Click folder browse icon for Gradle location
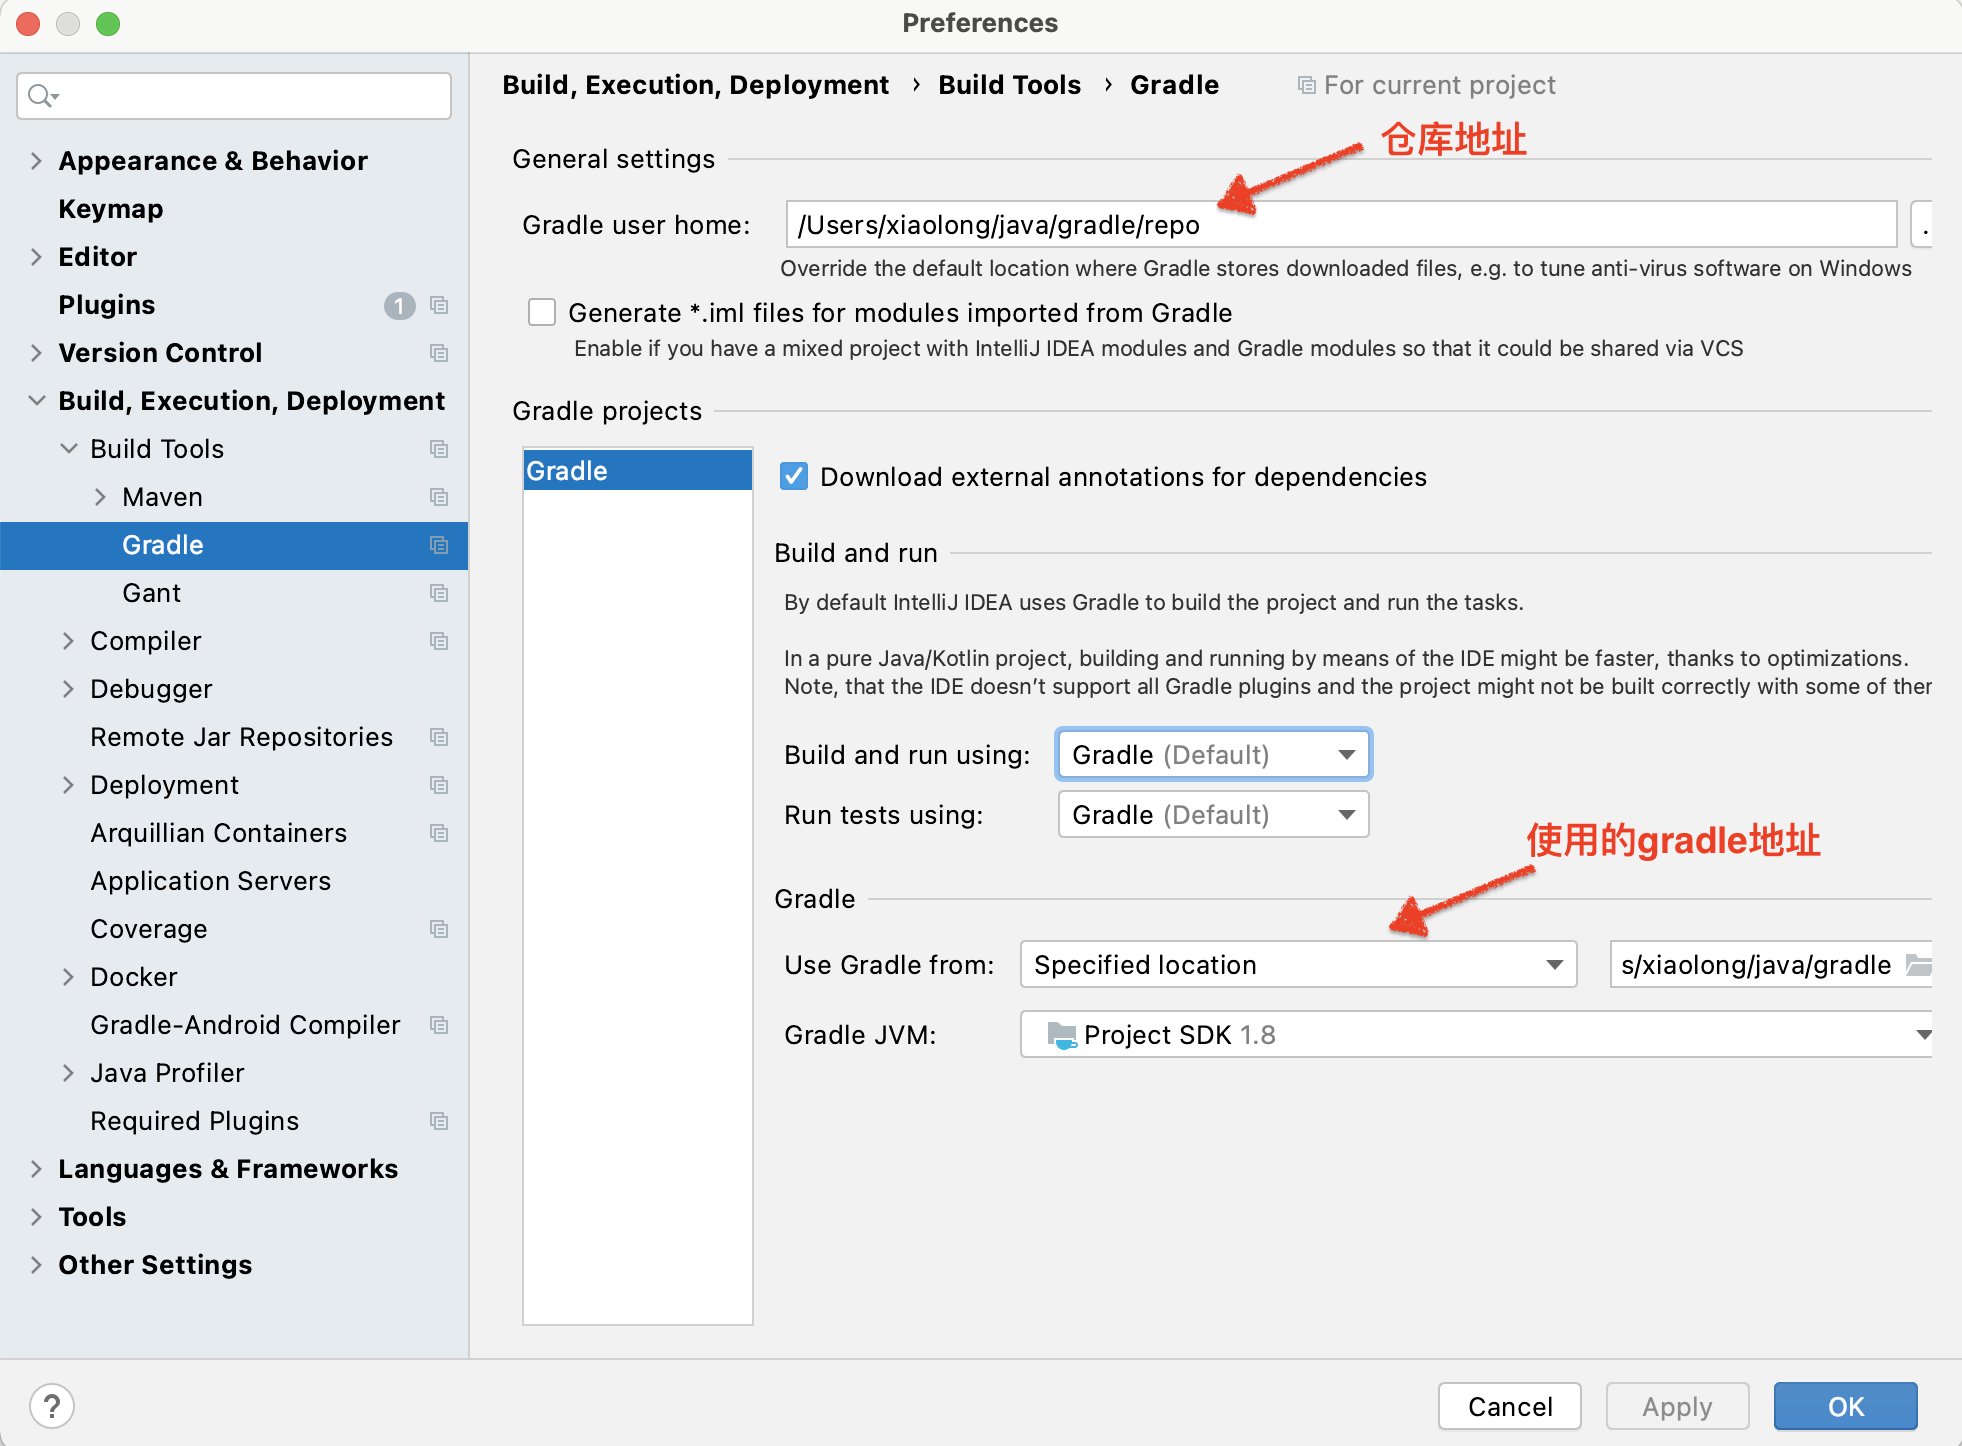This screenshot has width=1962, height=1446. [1917, 965]
